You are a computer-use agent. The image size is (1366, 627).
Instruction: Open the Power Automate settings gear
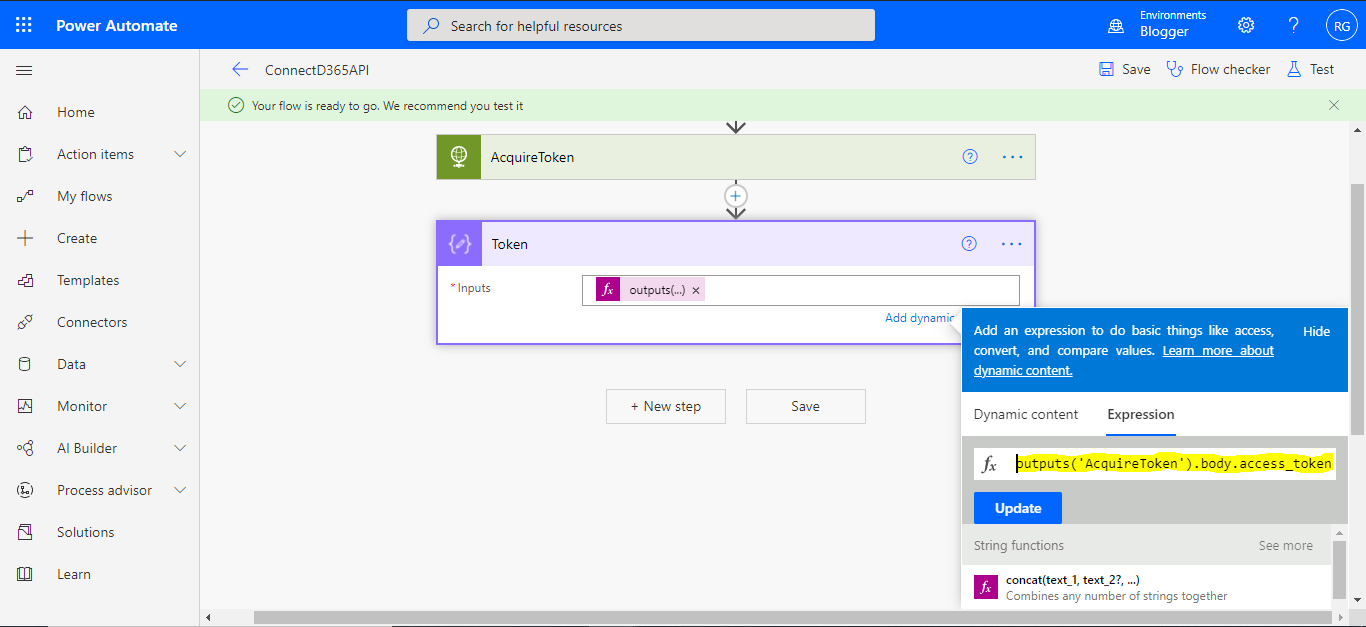click(1245, 24)
